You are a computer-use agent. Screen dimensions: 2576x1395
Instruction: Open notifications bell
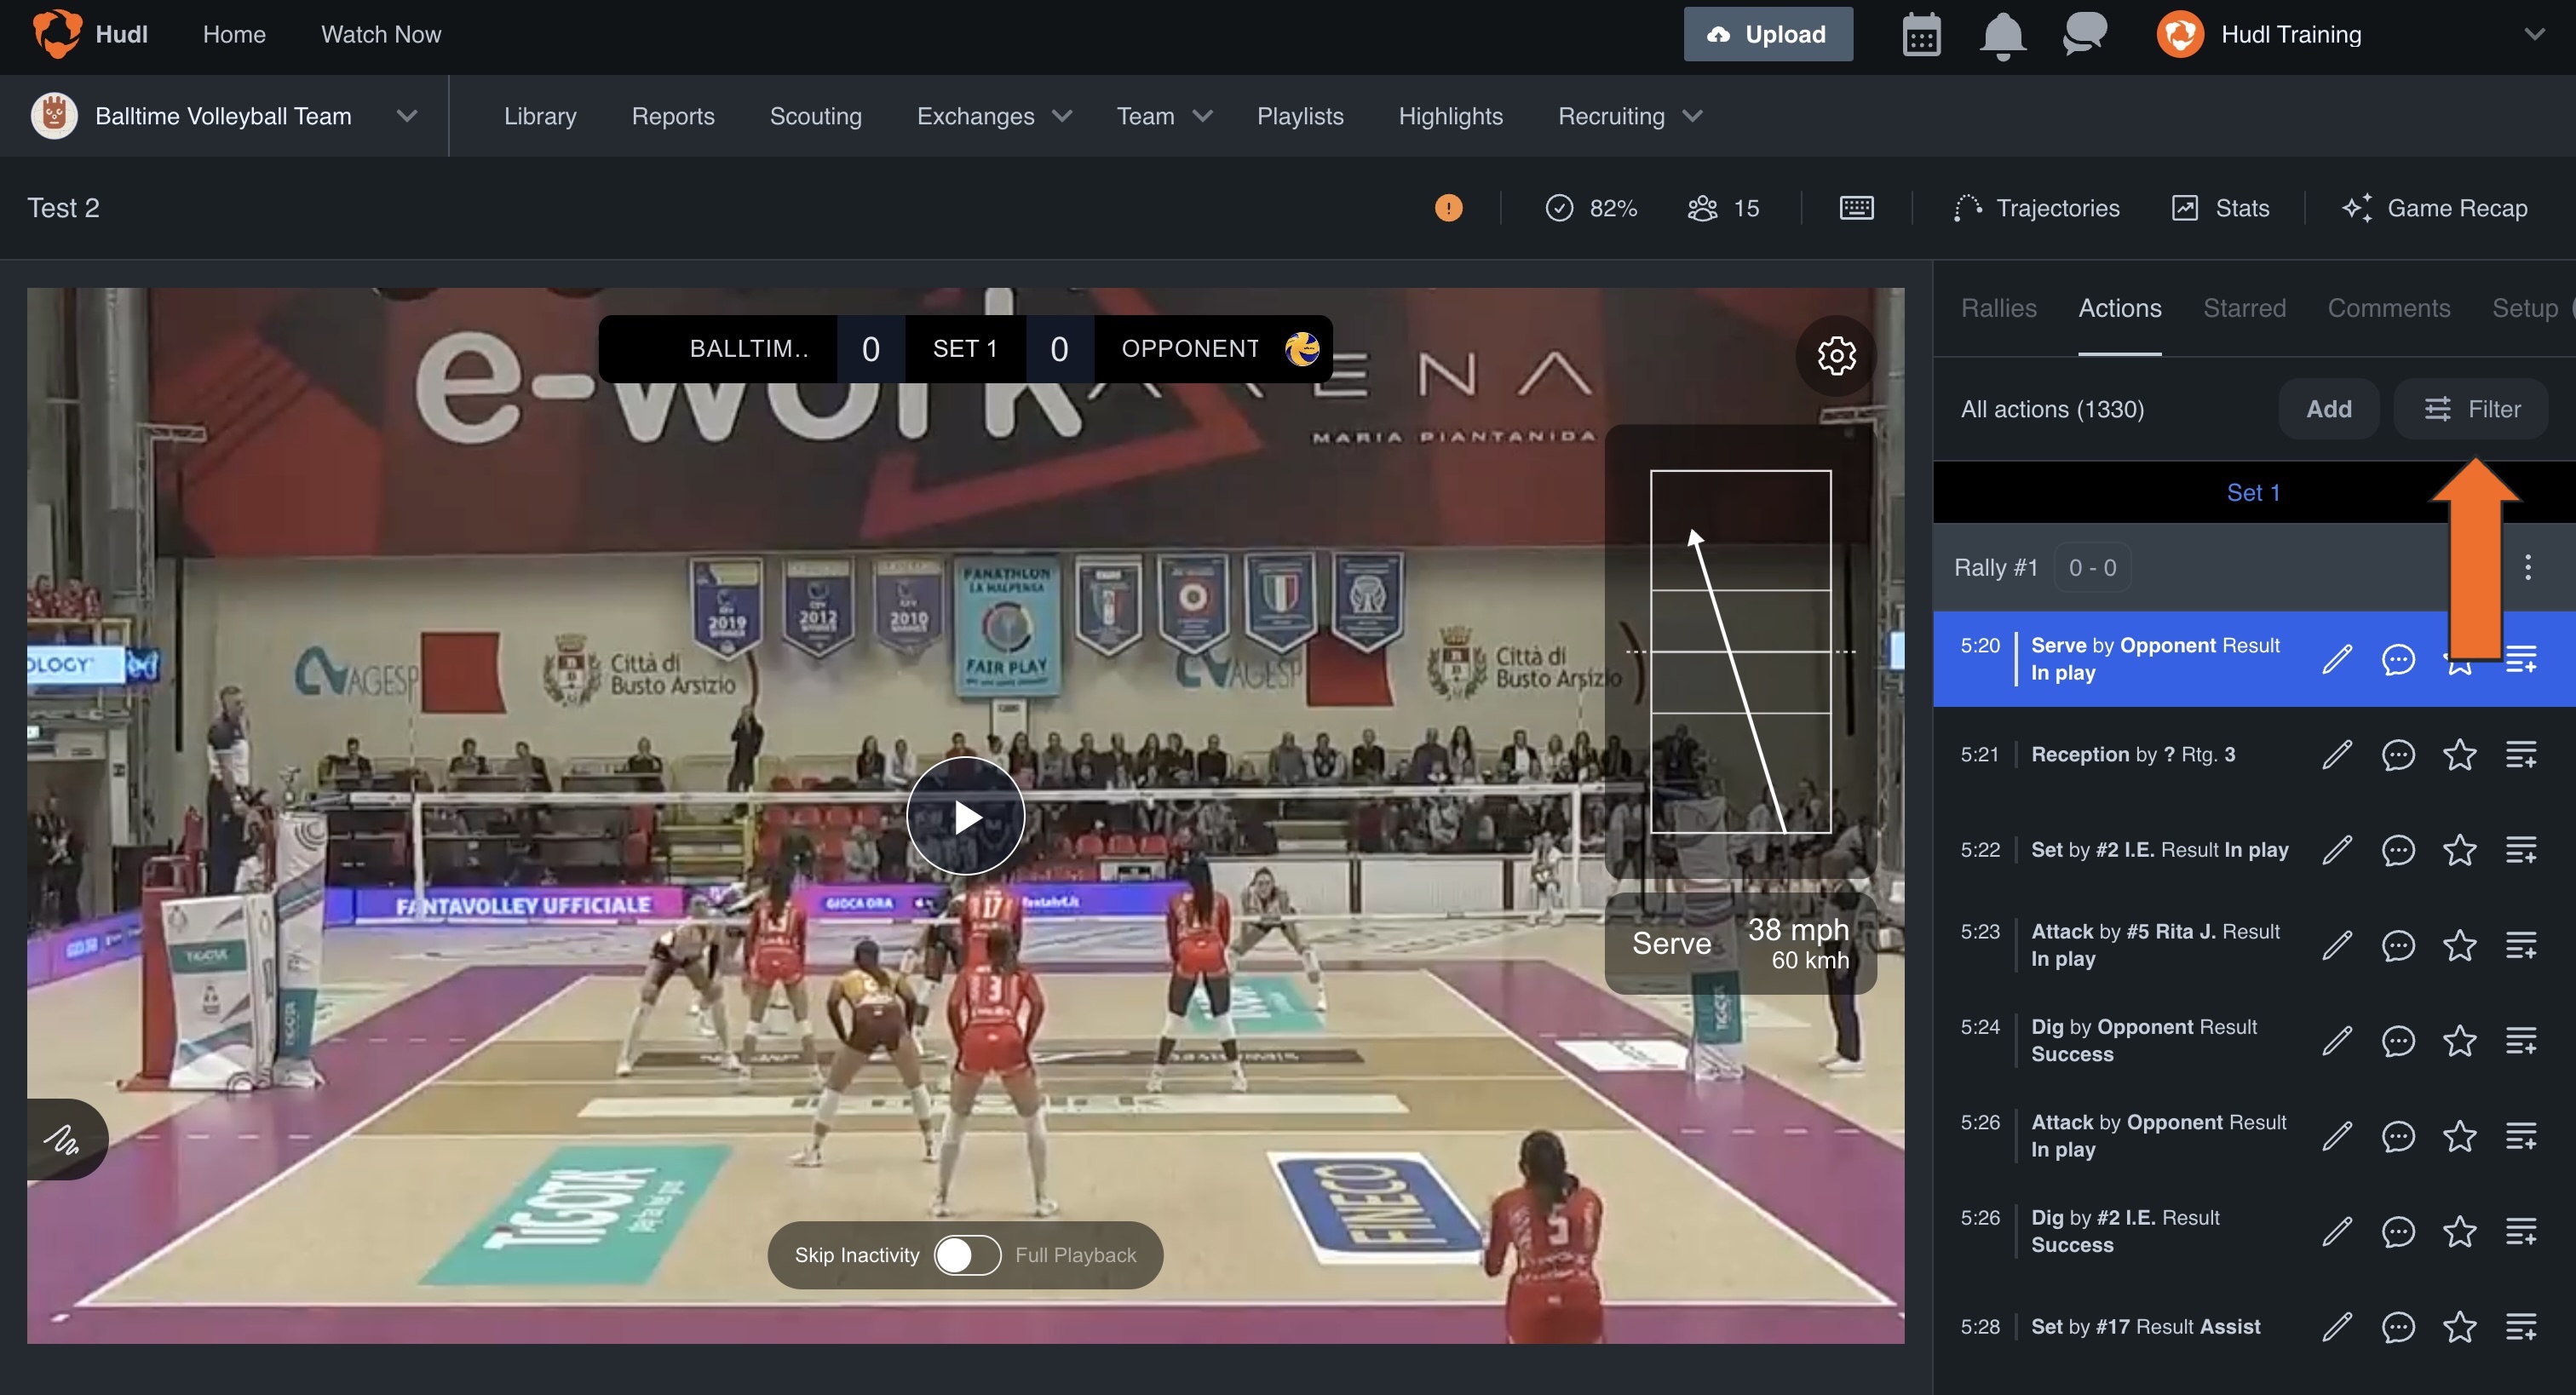click(x=2002, y=36)
